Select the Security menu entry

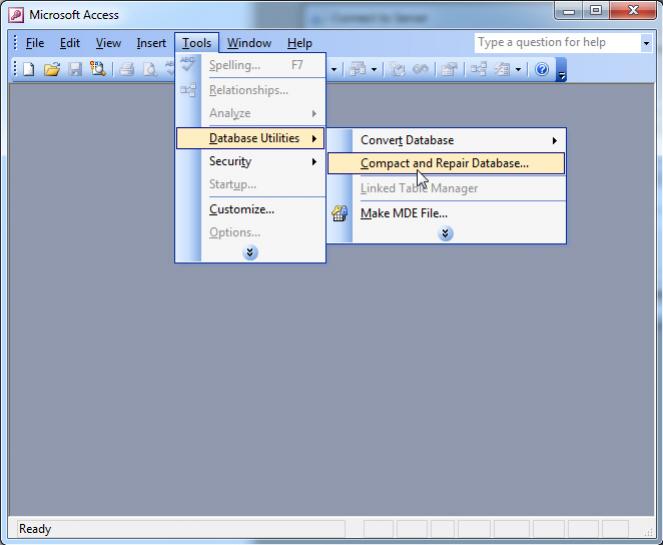coord(250,161)
